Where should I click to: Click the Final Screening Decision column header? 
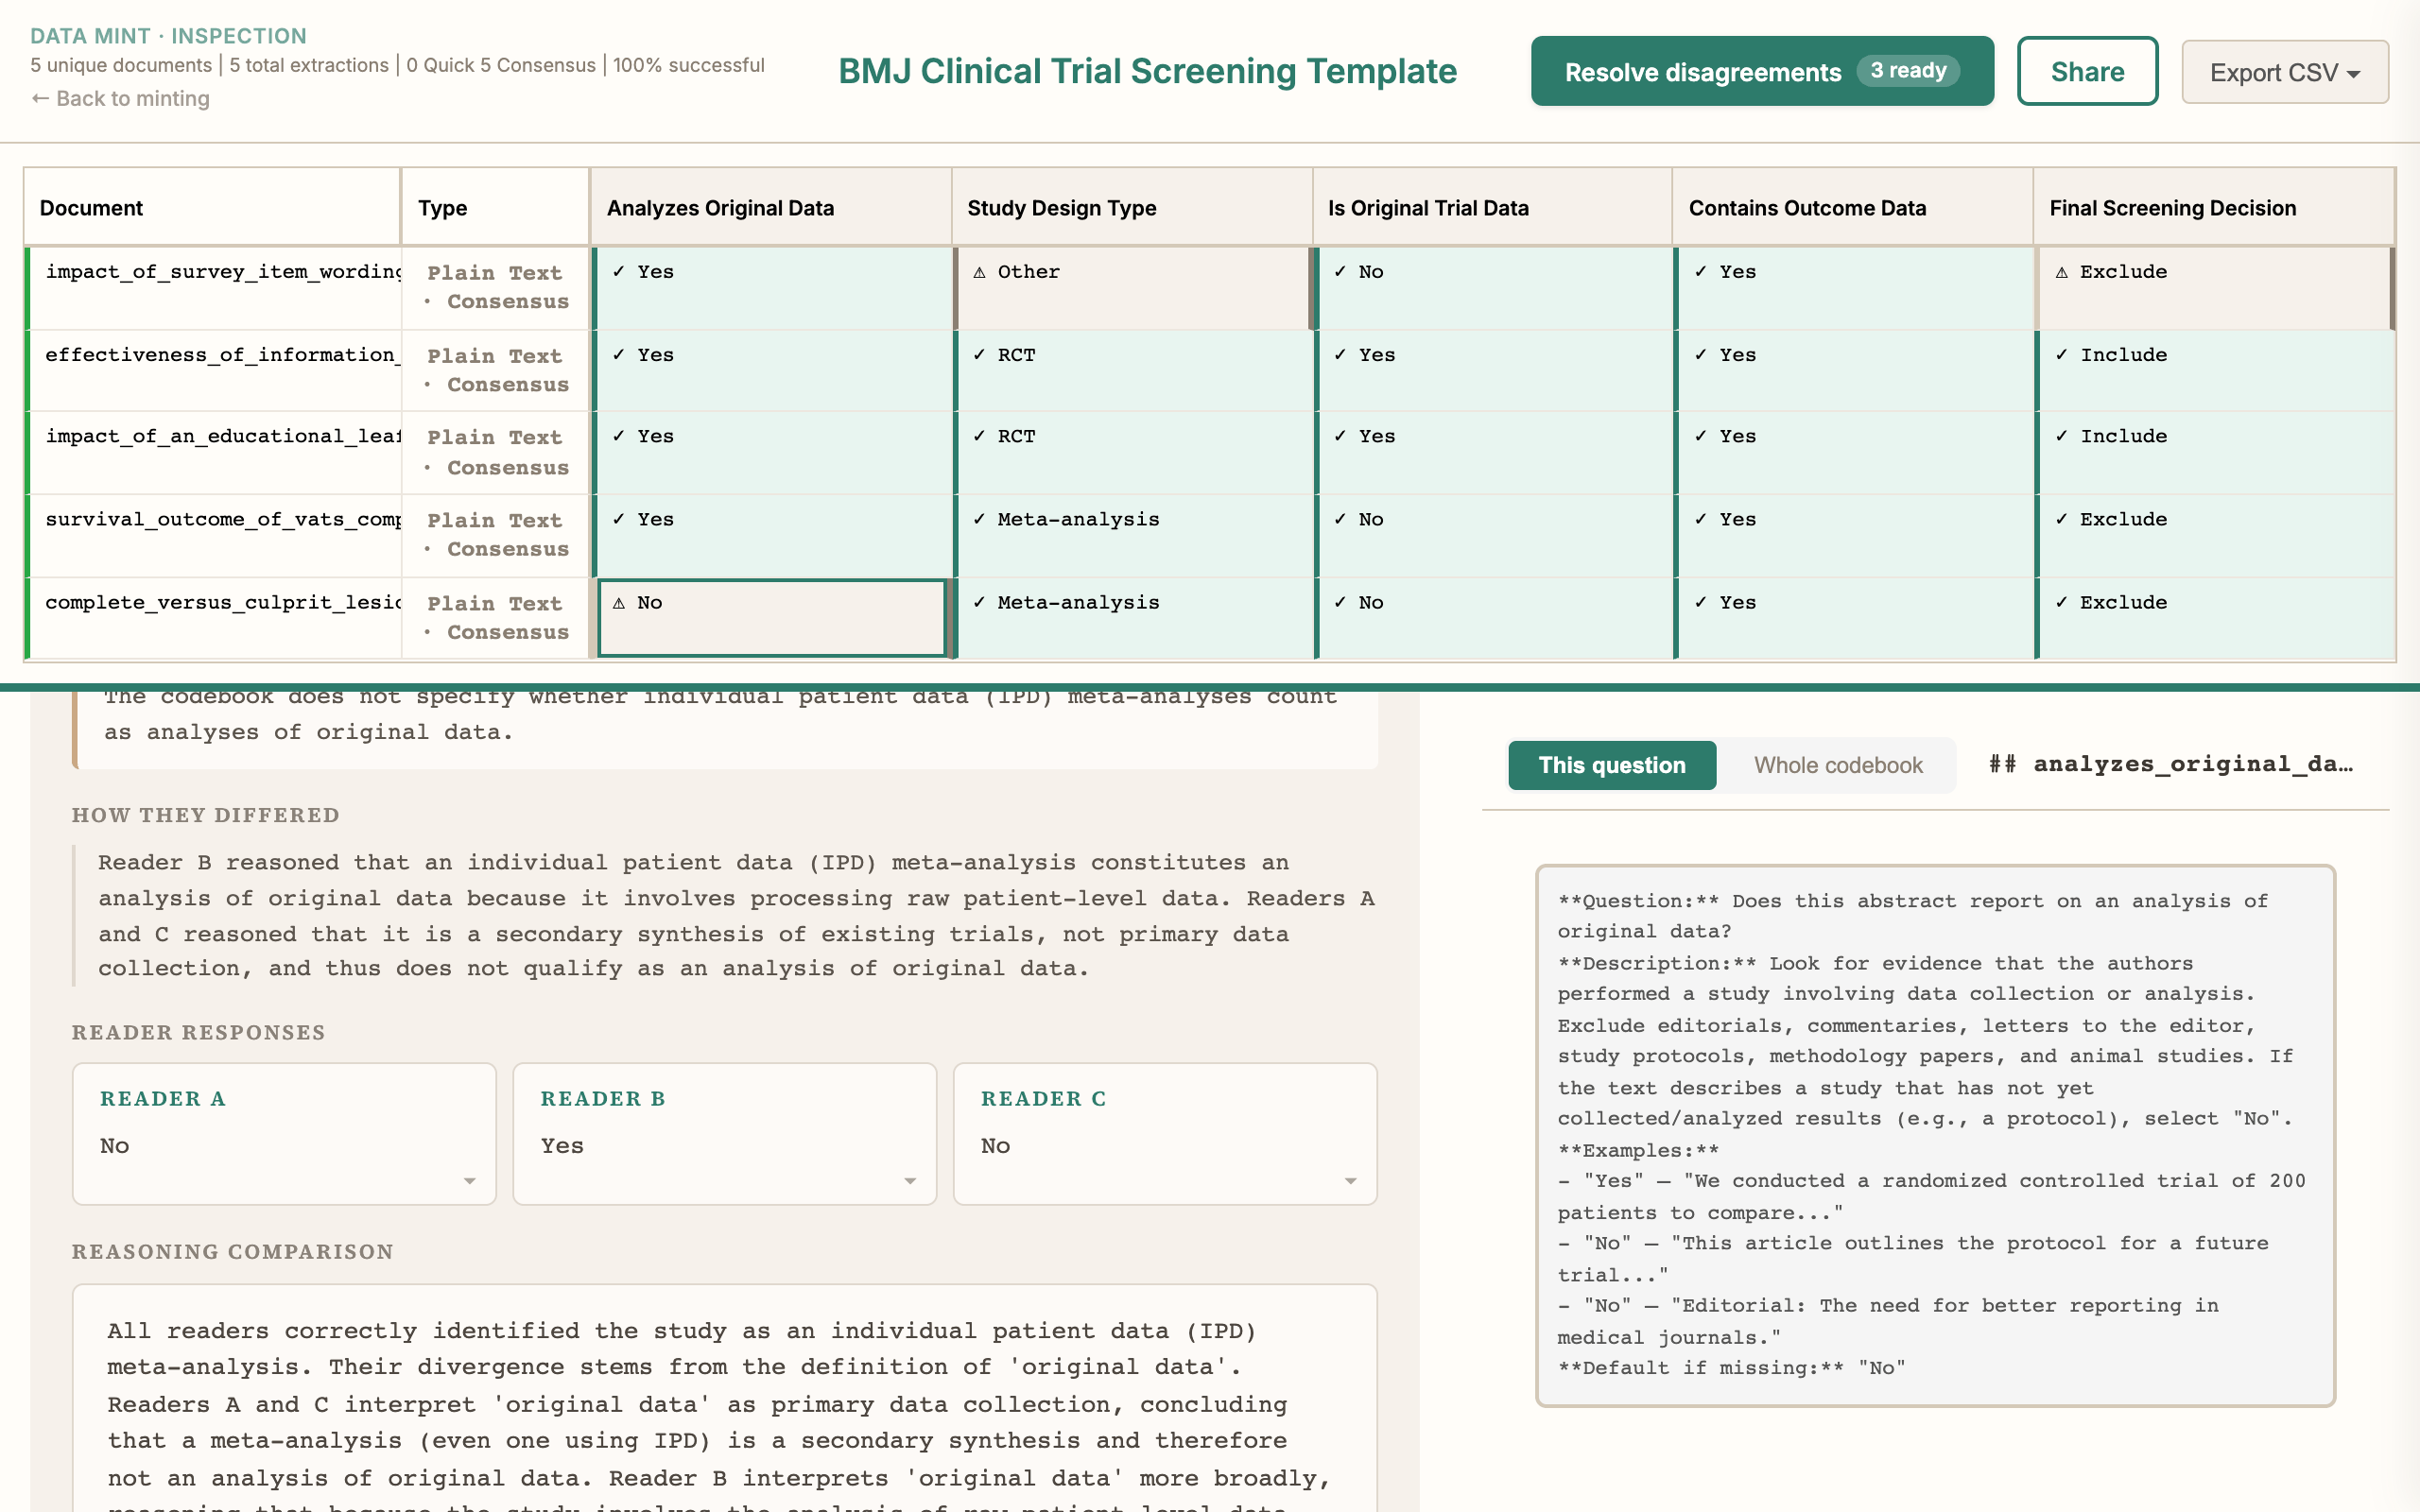click(x=2213, y=208)
